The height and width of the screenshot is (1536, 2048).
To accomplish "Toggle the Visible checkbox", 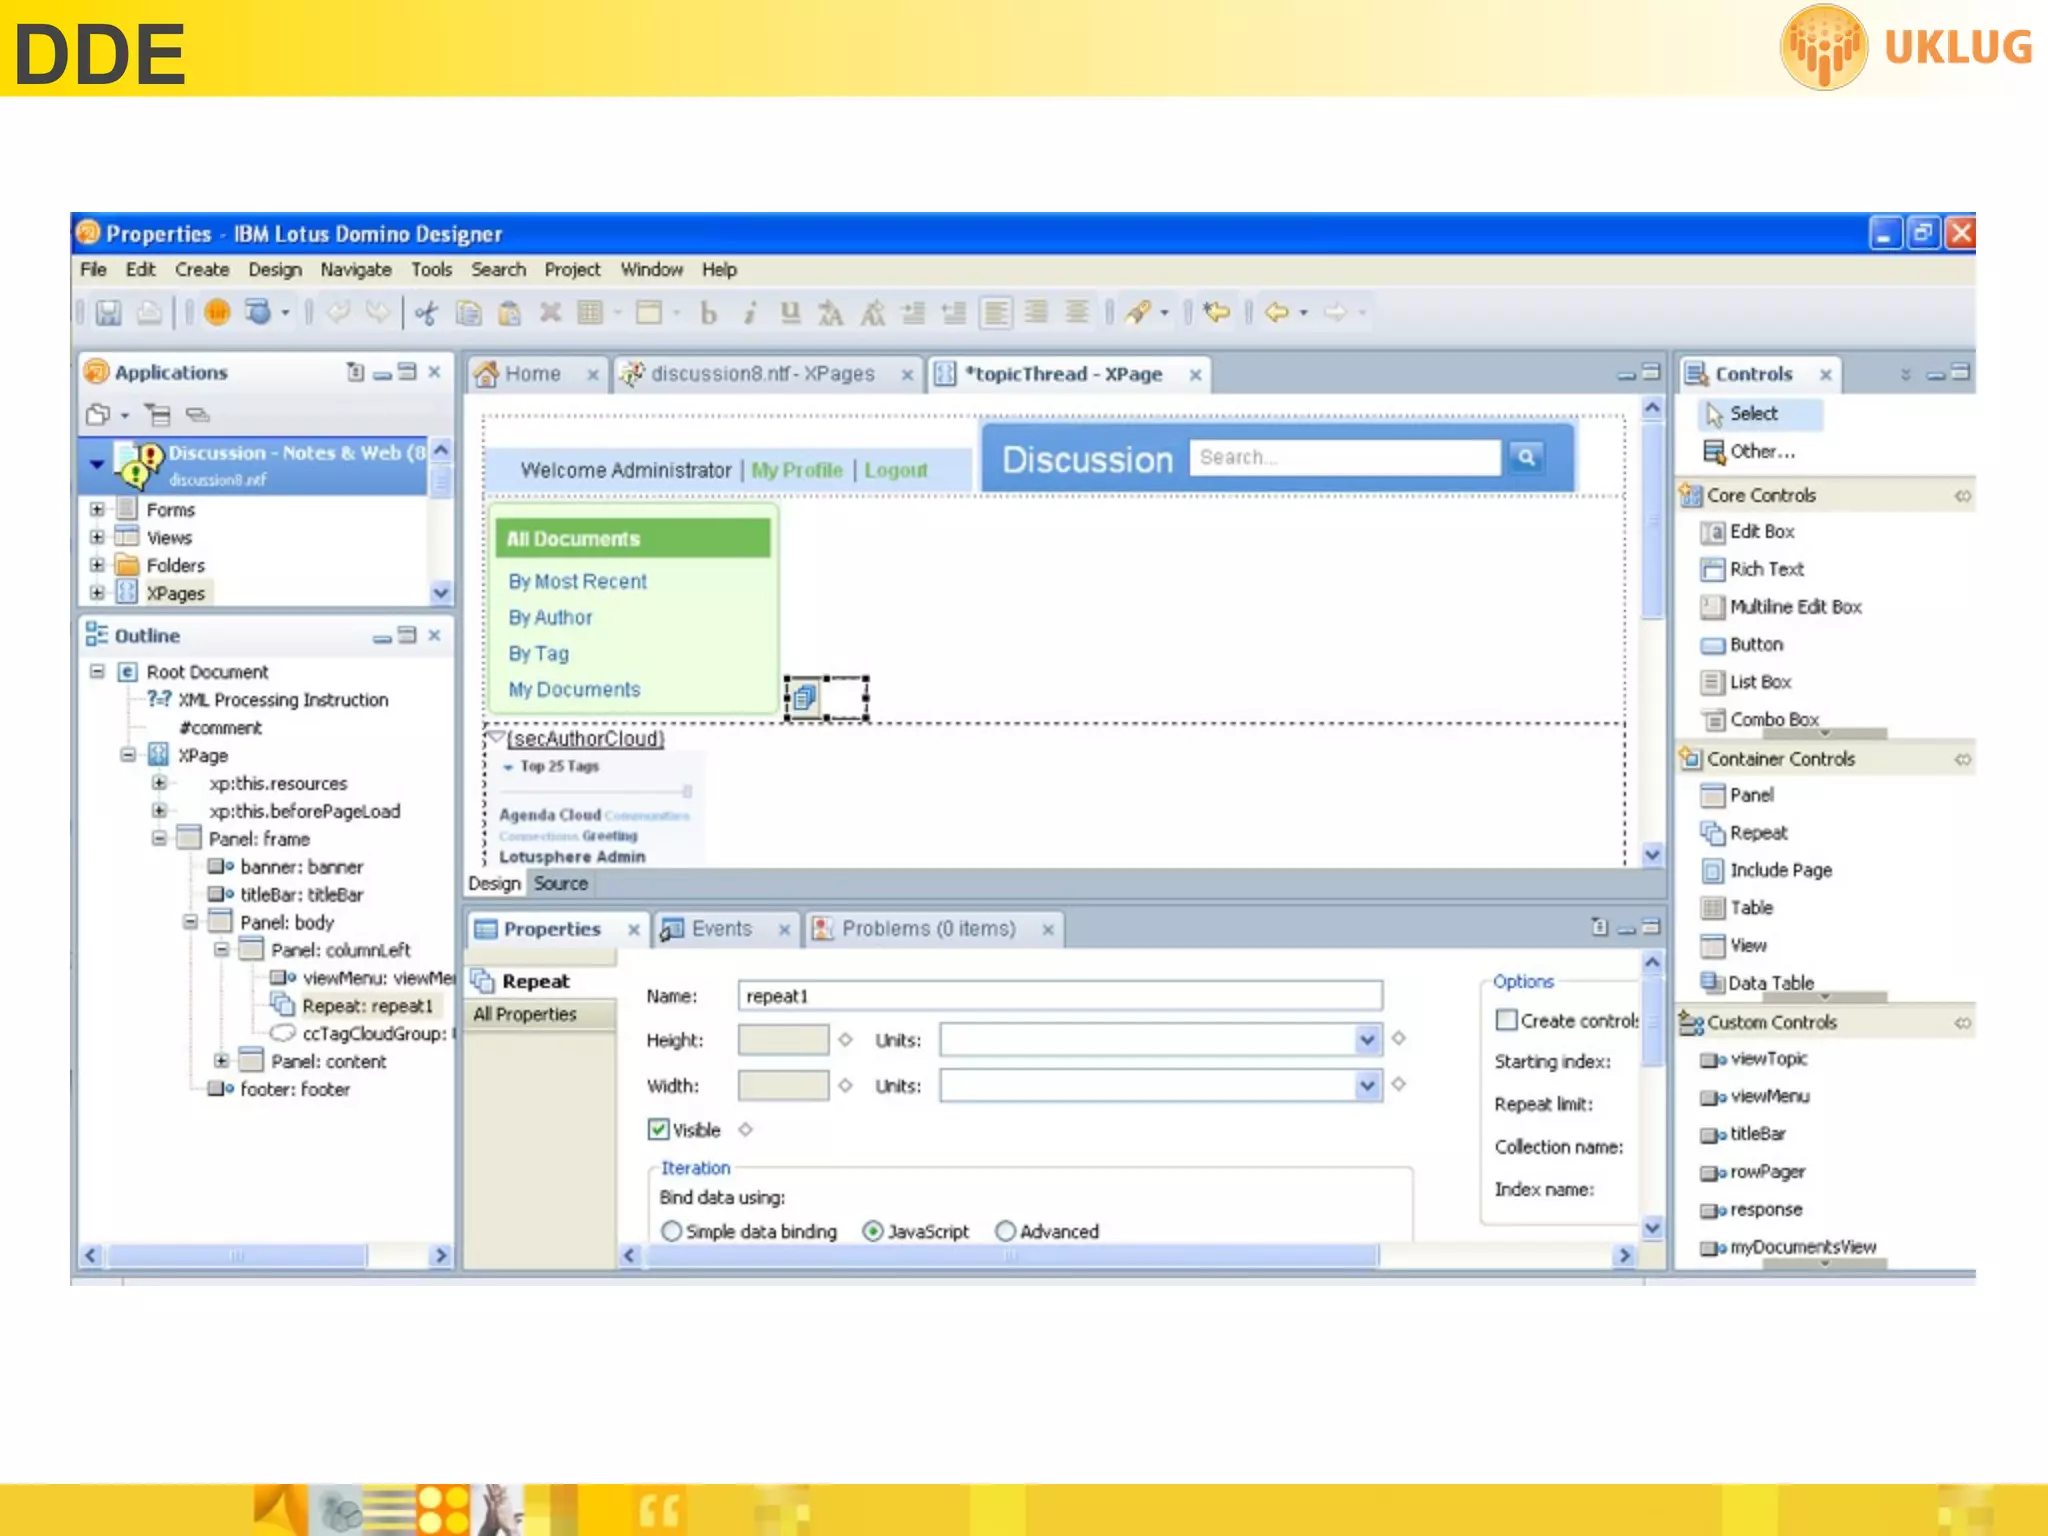I will pyautogui.click(x=658, y=1130).
